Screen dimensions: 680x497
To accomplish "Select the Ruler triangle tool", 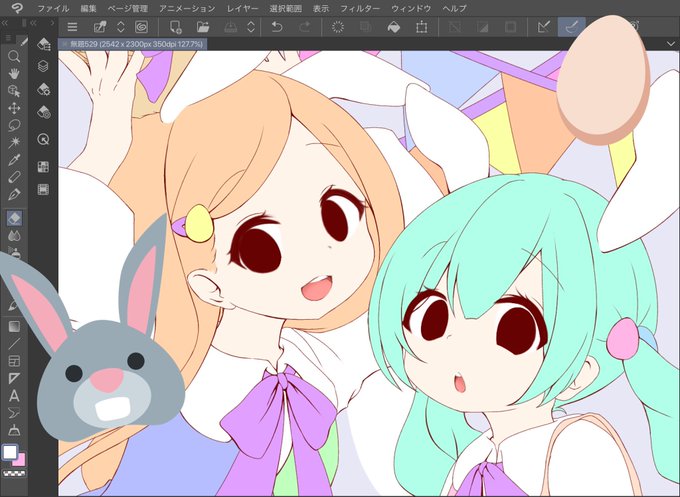I will click(14, 378).
